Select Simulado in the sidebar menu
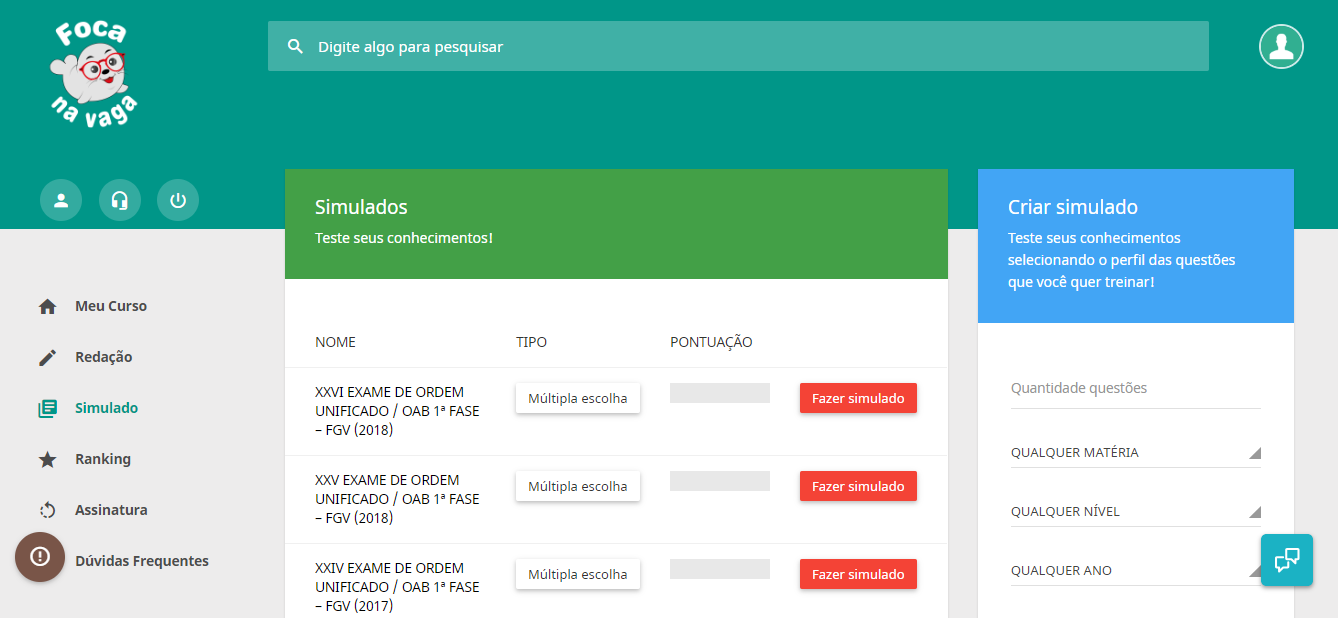This screenshot has width=1338, height=618. [x=107, y=407]
